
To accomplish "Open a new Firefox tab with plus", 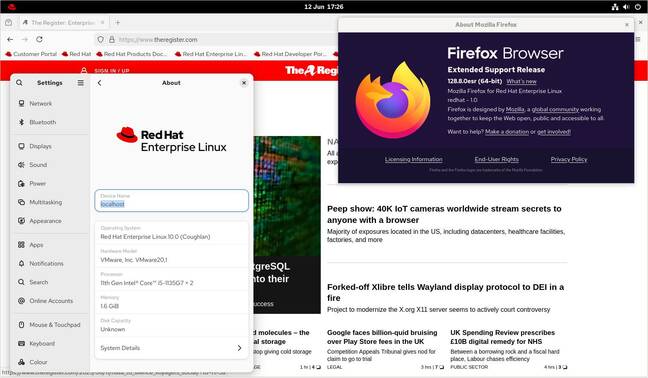I will pos(118,23).
